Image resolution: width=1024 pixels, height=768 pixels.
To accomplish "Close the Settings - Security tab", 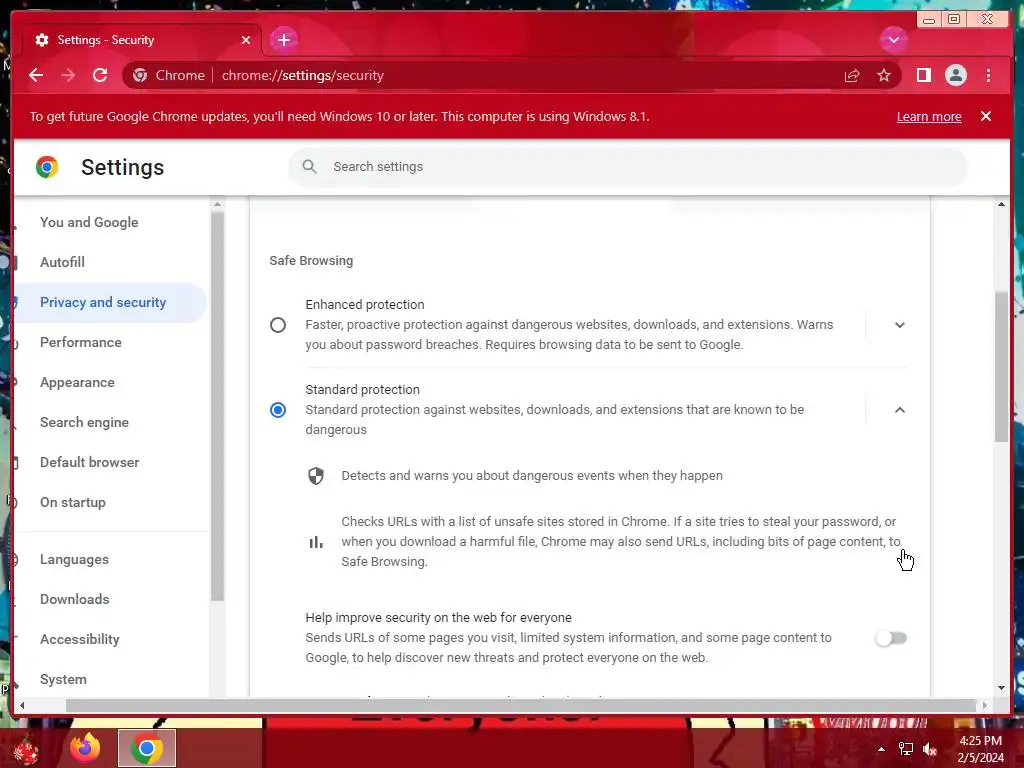I will [246, 40].
